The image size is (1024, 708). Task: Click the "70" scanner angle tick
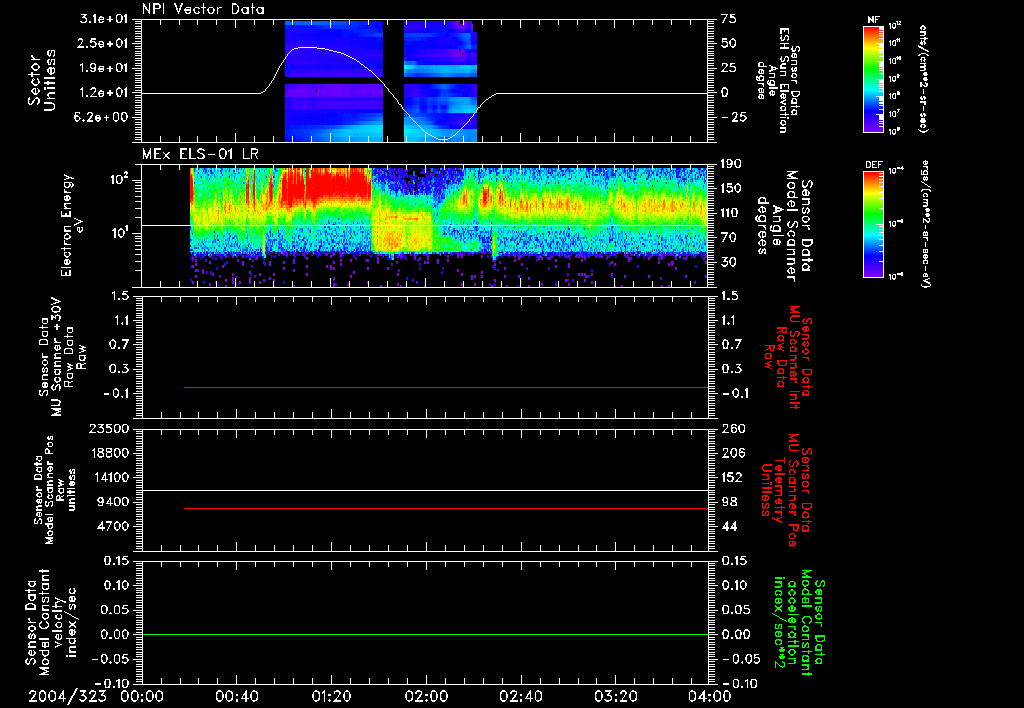click(729, 238)
